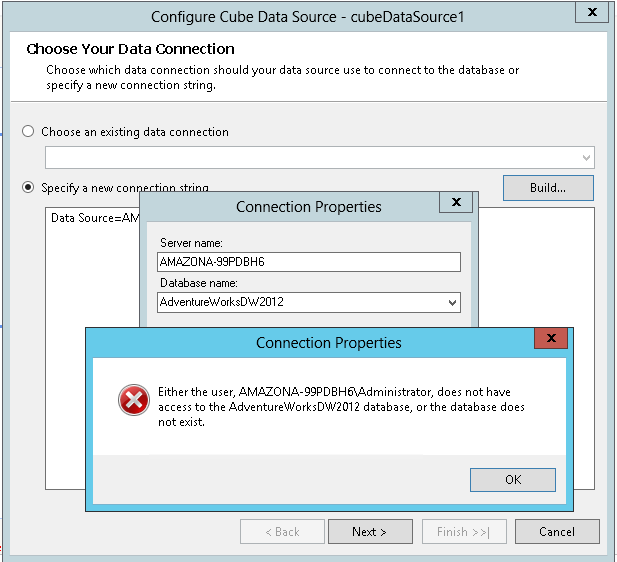Click the error message text
The width and height of the screenshot is (617, 562).
coord(340,406)
